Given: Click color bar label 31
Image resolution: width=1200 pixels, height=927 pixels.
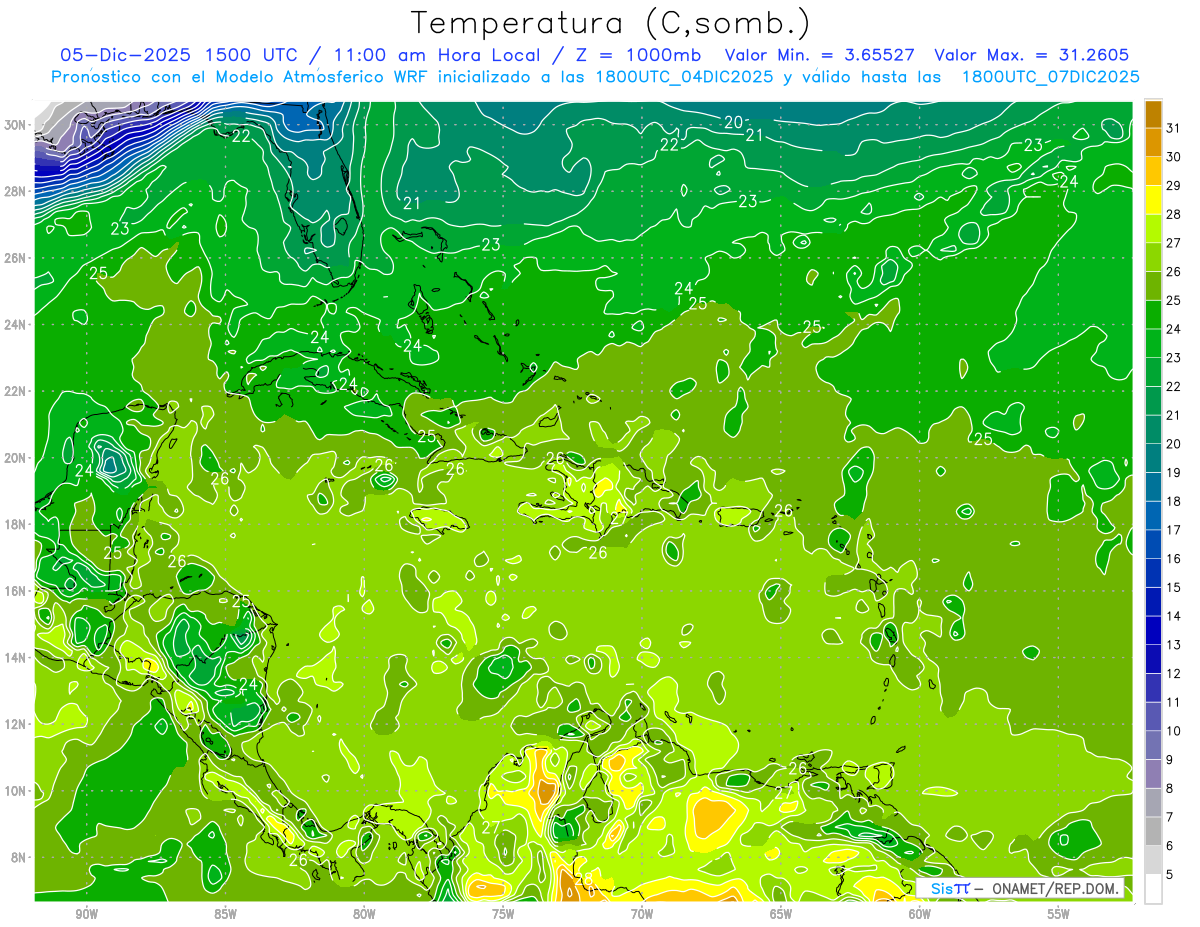Looking at the screenshot, I should click(x=1174, y=128).
